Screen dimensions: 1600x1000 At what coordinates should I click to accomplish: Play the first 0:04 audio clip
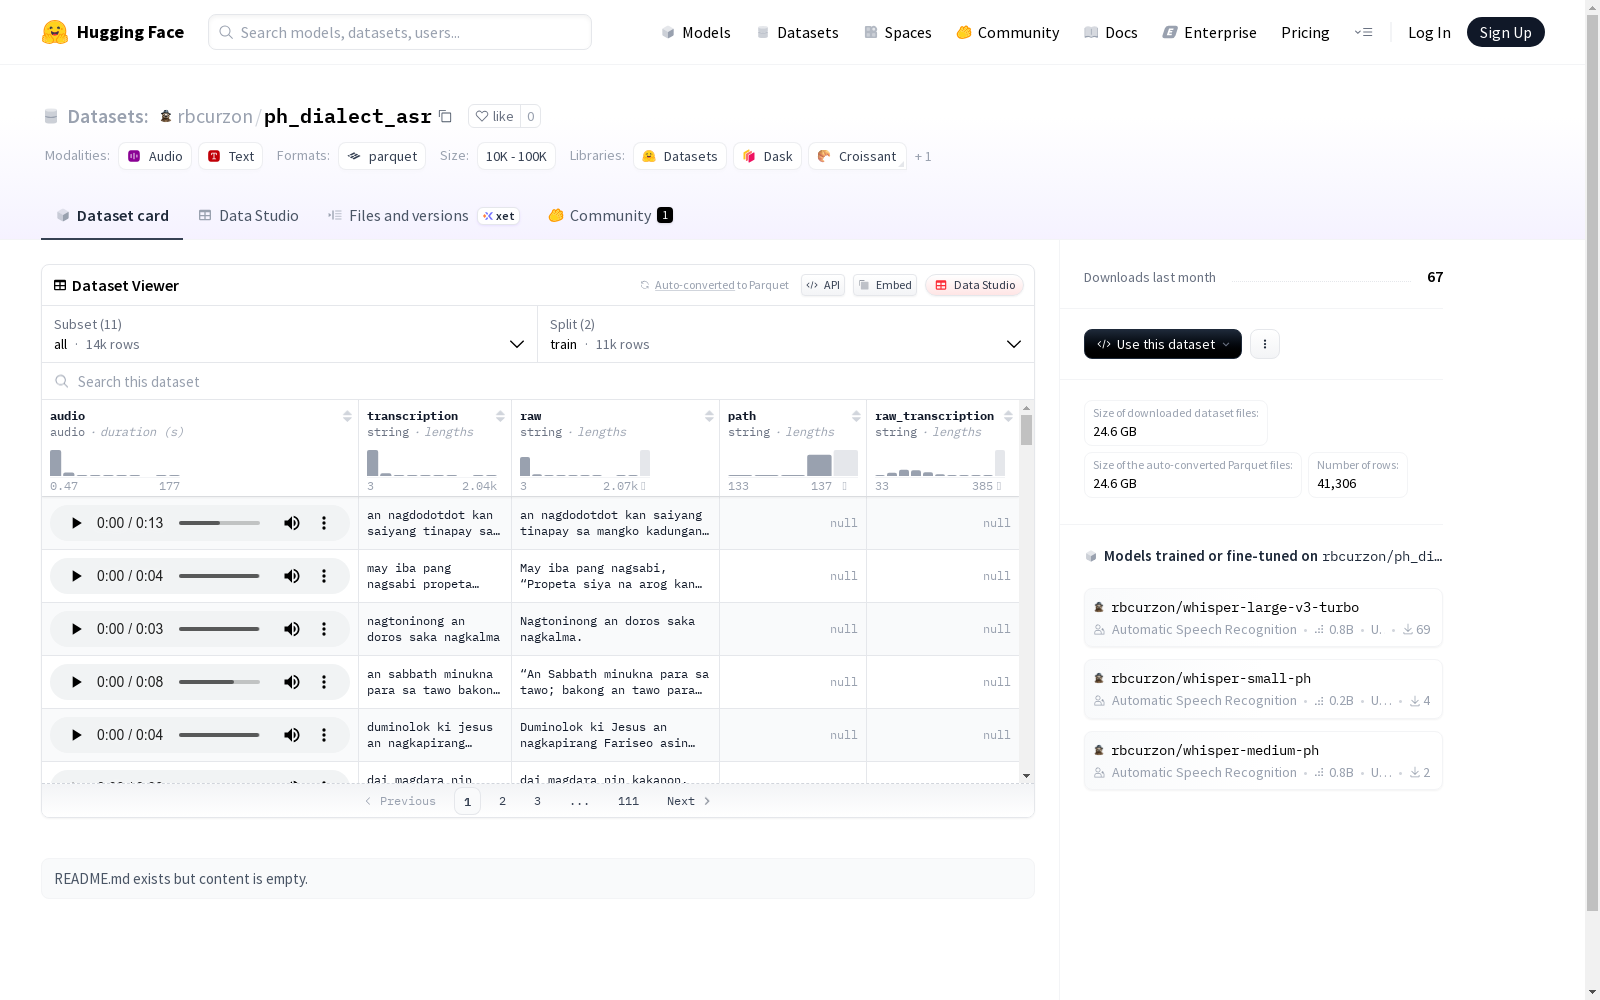coord(76,576)
